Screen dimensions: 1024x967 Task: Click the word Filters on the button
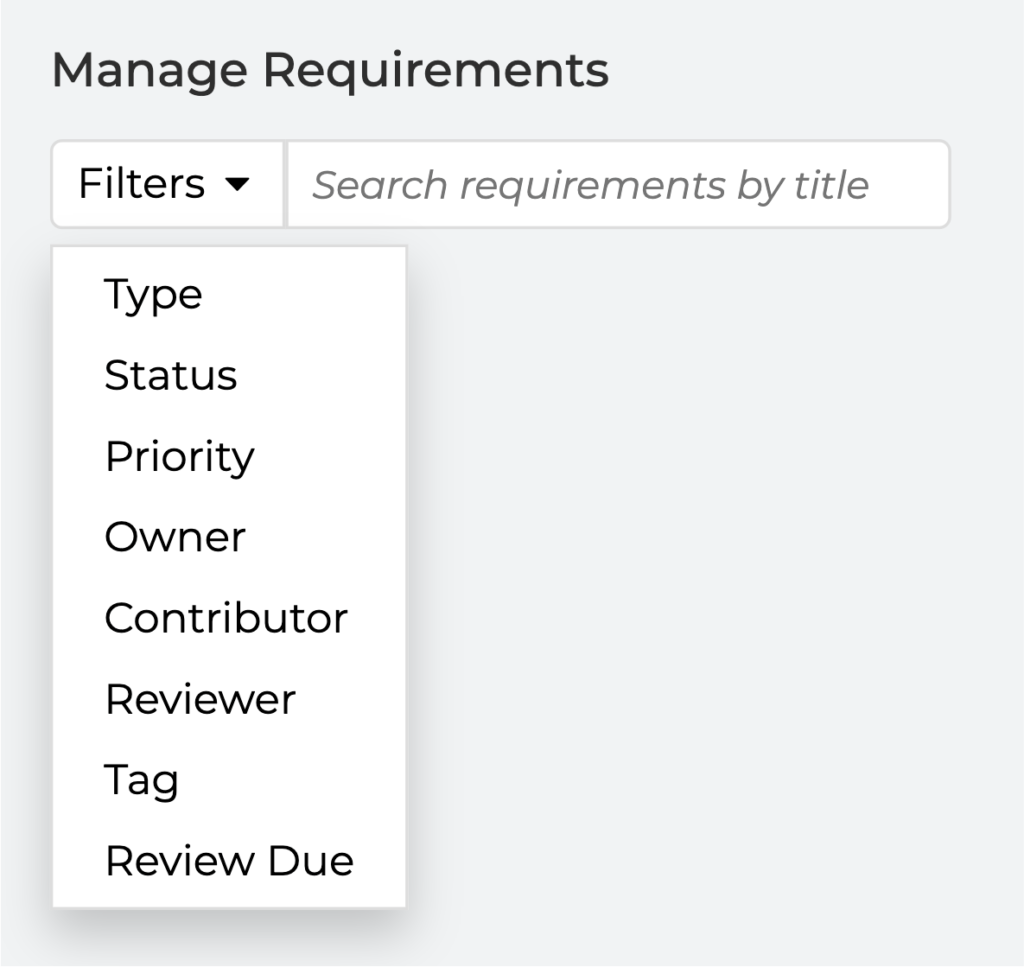pyautogui.click(x=142, y=183)
